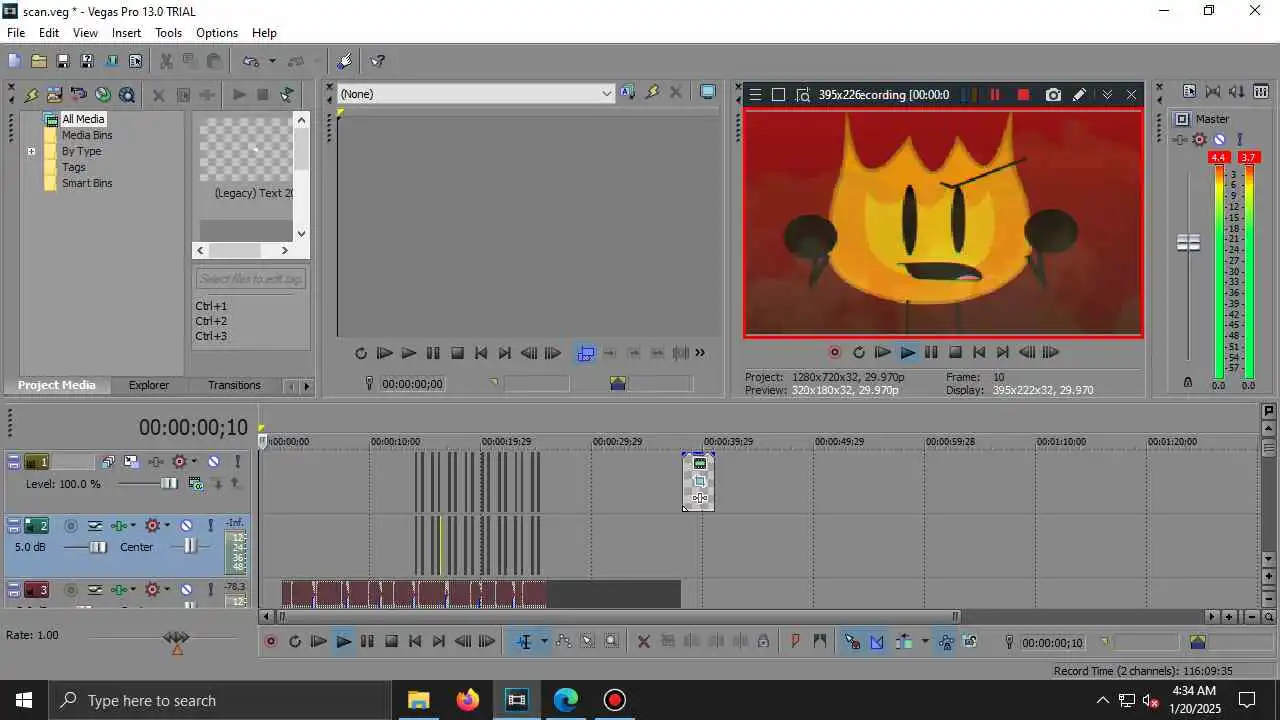The image size is (1280, 720).
Task: Select Media Bins in the tree
Action: coord(87,135)
